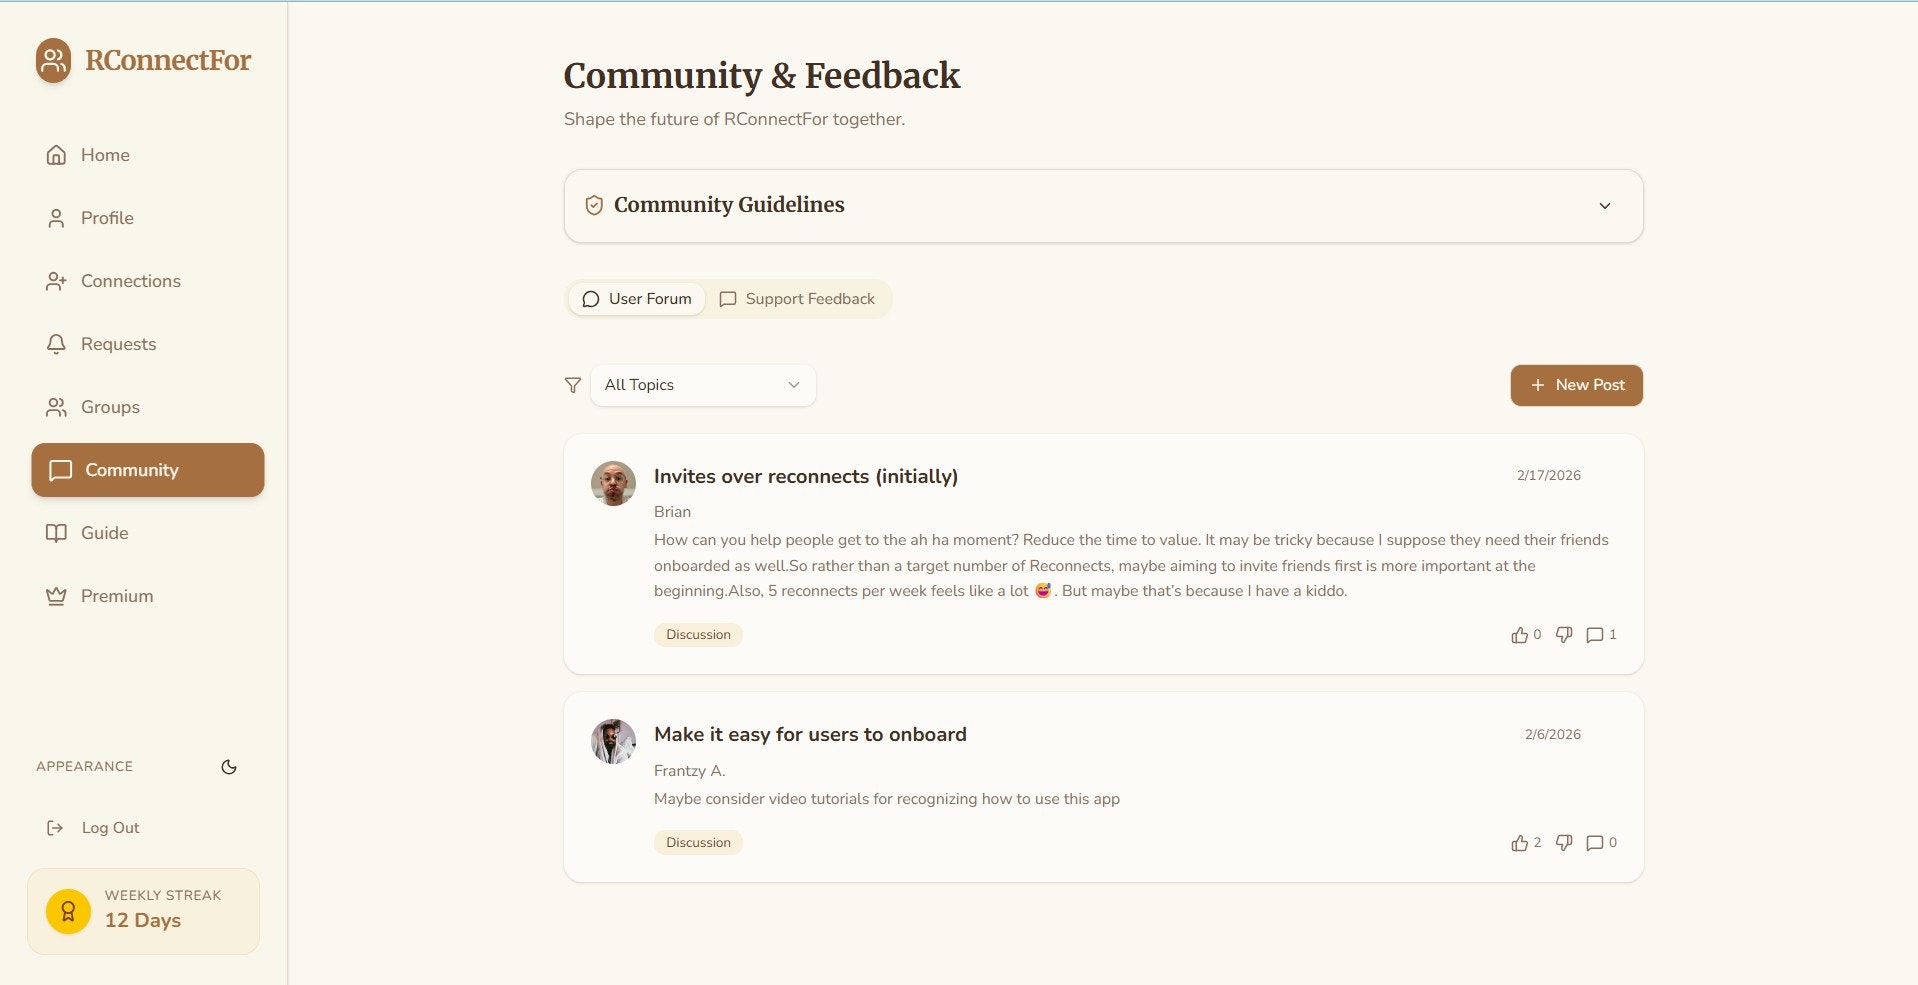Click the Requests bell icon

tap(56, 344)
